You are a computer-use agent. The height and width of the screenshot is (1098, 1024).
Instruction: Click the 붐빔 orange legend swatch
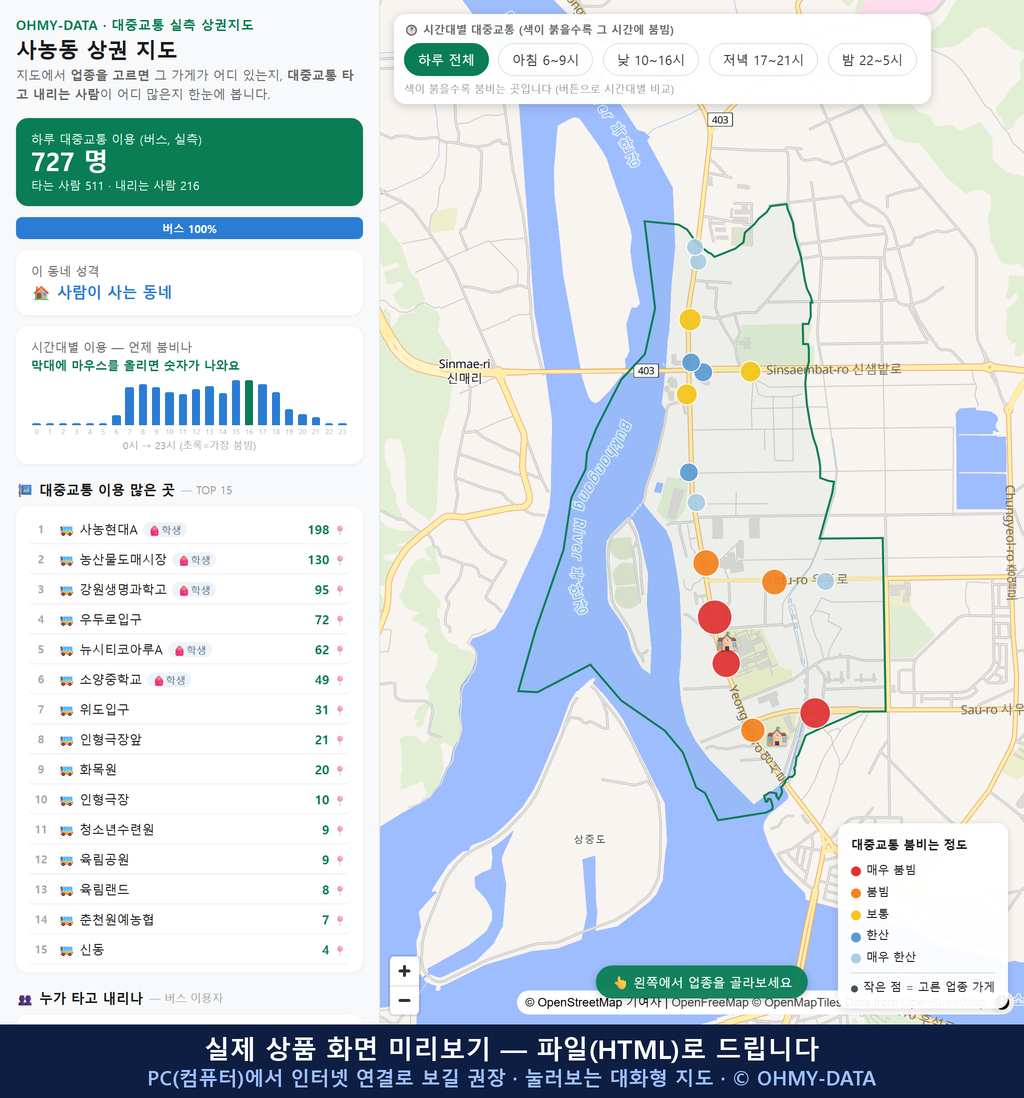(855, 893)
